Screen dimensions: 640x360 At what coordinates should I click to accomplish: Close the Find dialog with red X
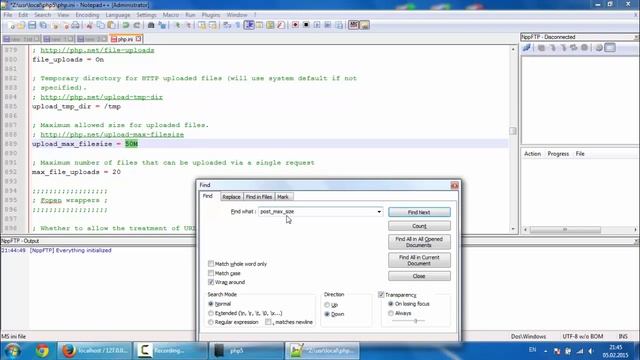(454, 186)
